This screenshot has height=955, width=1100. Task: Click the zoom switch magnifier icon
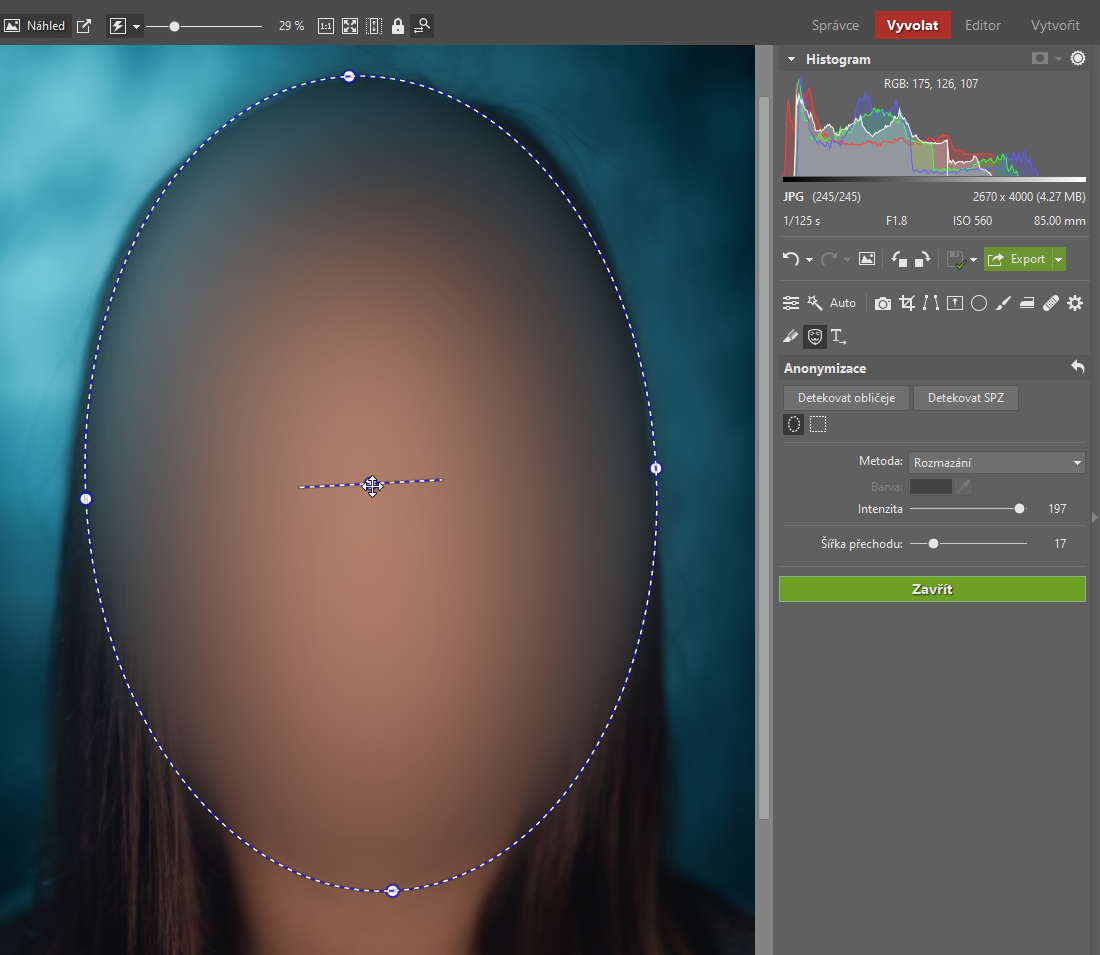point(422,26)
